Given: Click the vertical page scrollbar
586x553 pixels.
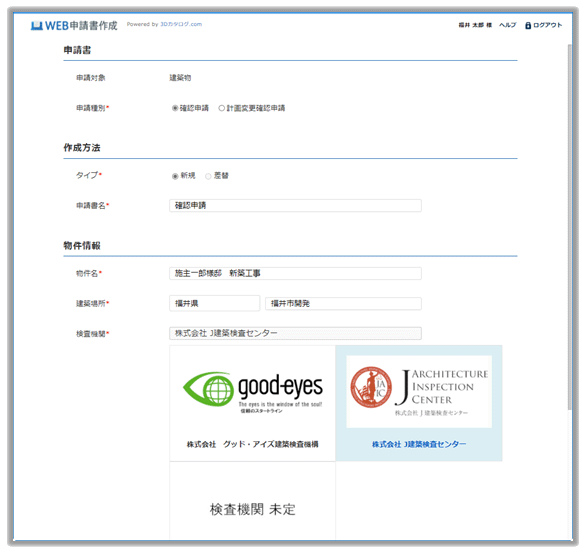Looking at the screenshot, I should pos(569,227).
